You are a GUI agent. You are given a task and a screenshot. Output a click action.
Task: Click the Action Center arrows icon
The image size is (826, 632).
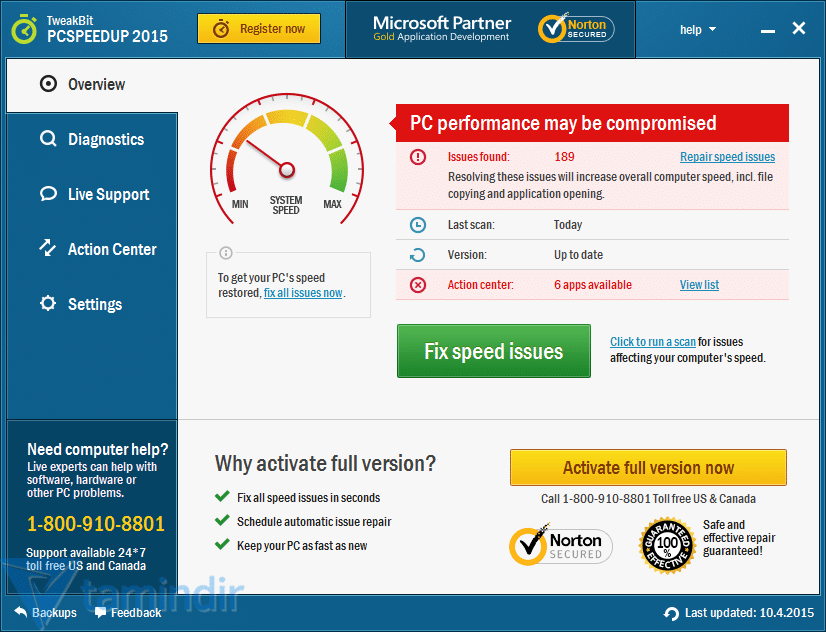click(x=48, y=248)
